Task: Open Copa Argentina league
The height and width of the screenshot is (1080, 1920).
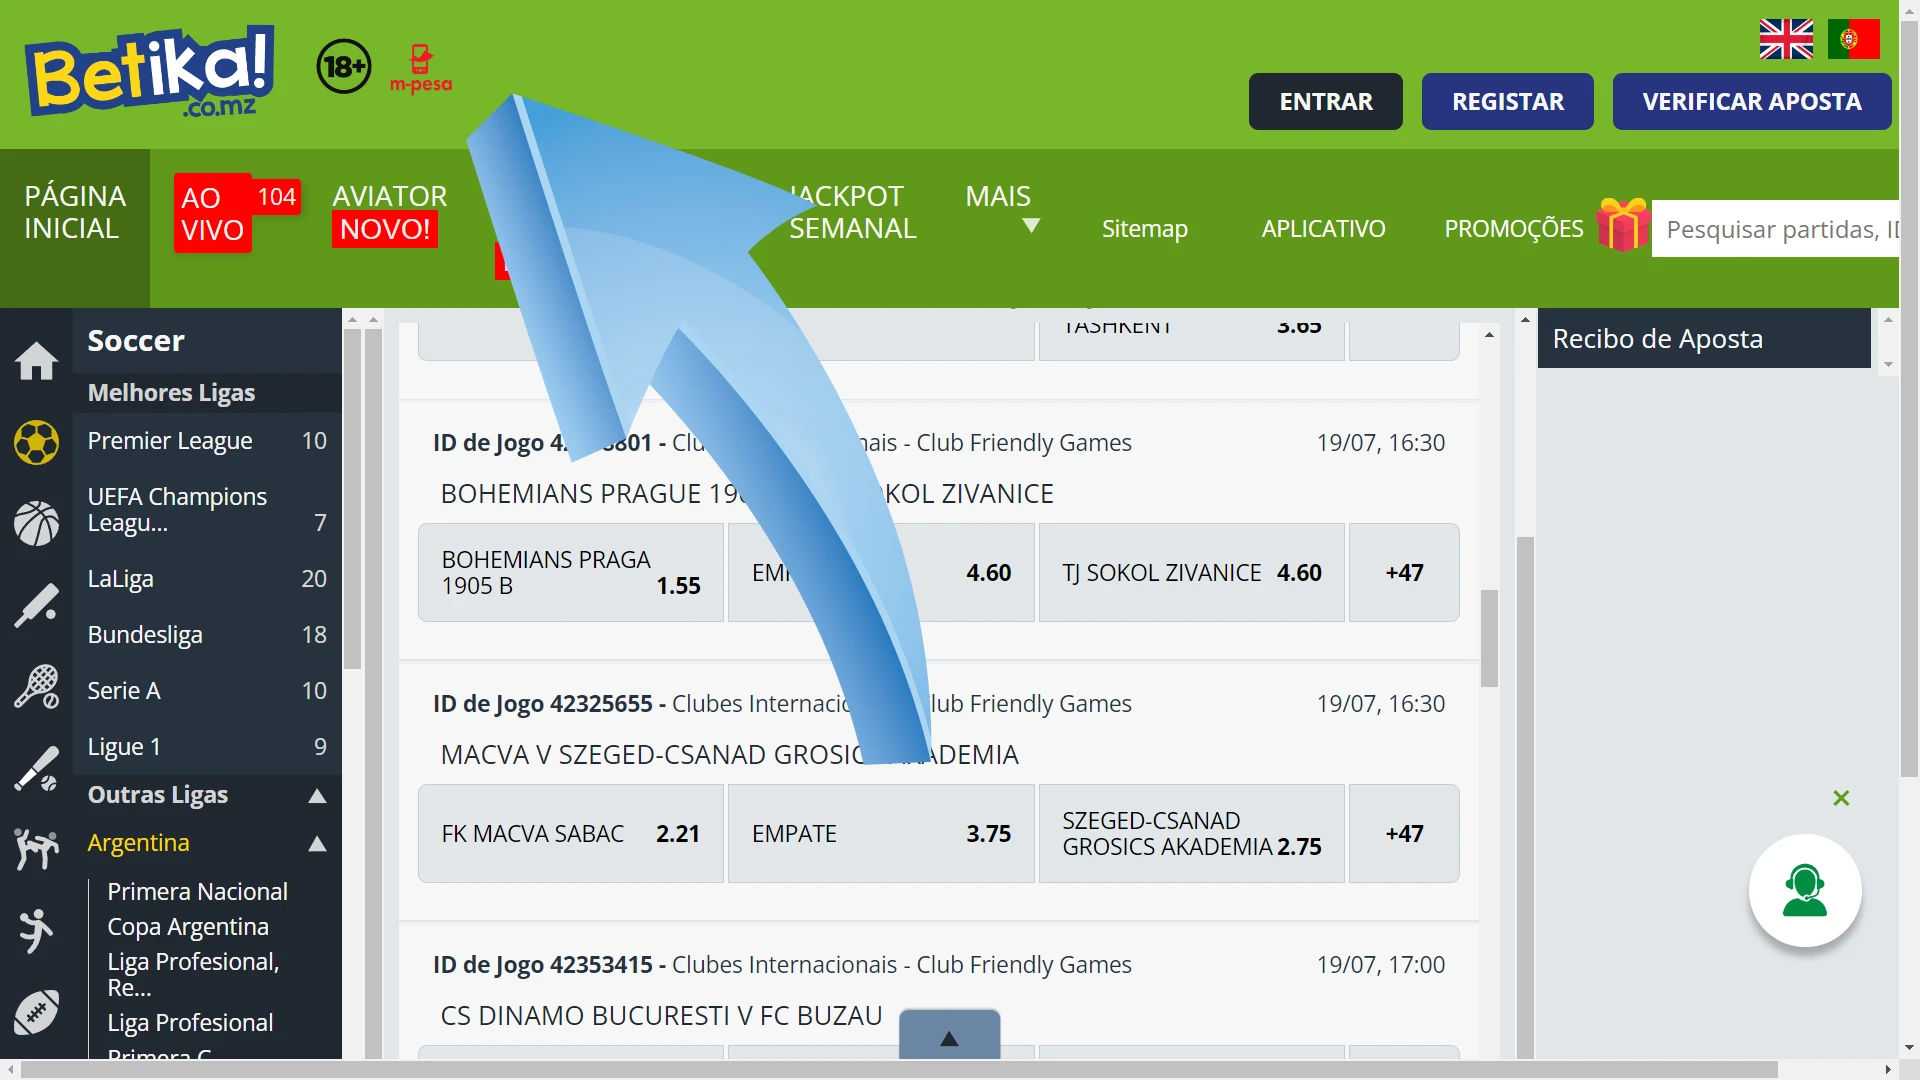Action: 188,927
